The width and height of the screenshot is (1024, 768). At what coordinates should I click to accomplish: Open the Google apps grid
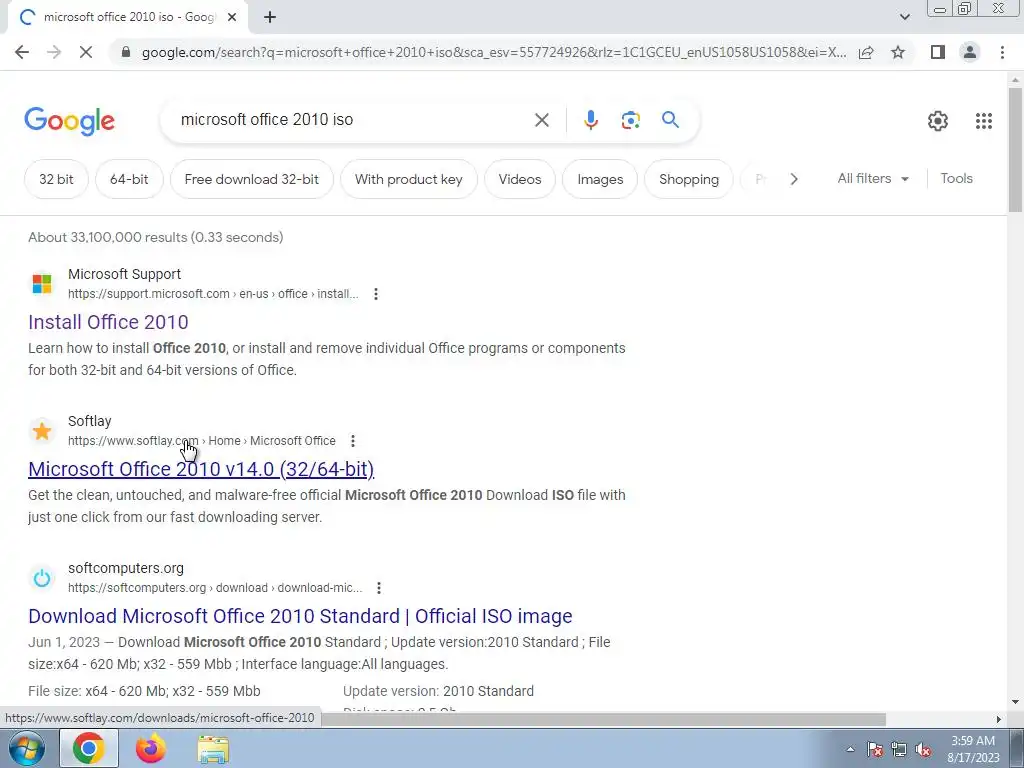984,121
